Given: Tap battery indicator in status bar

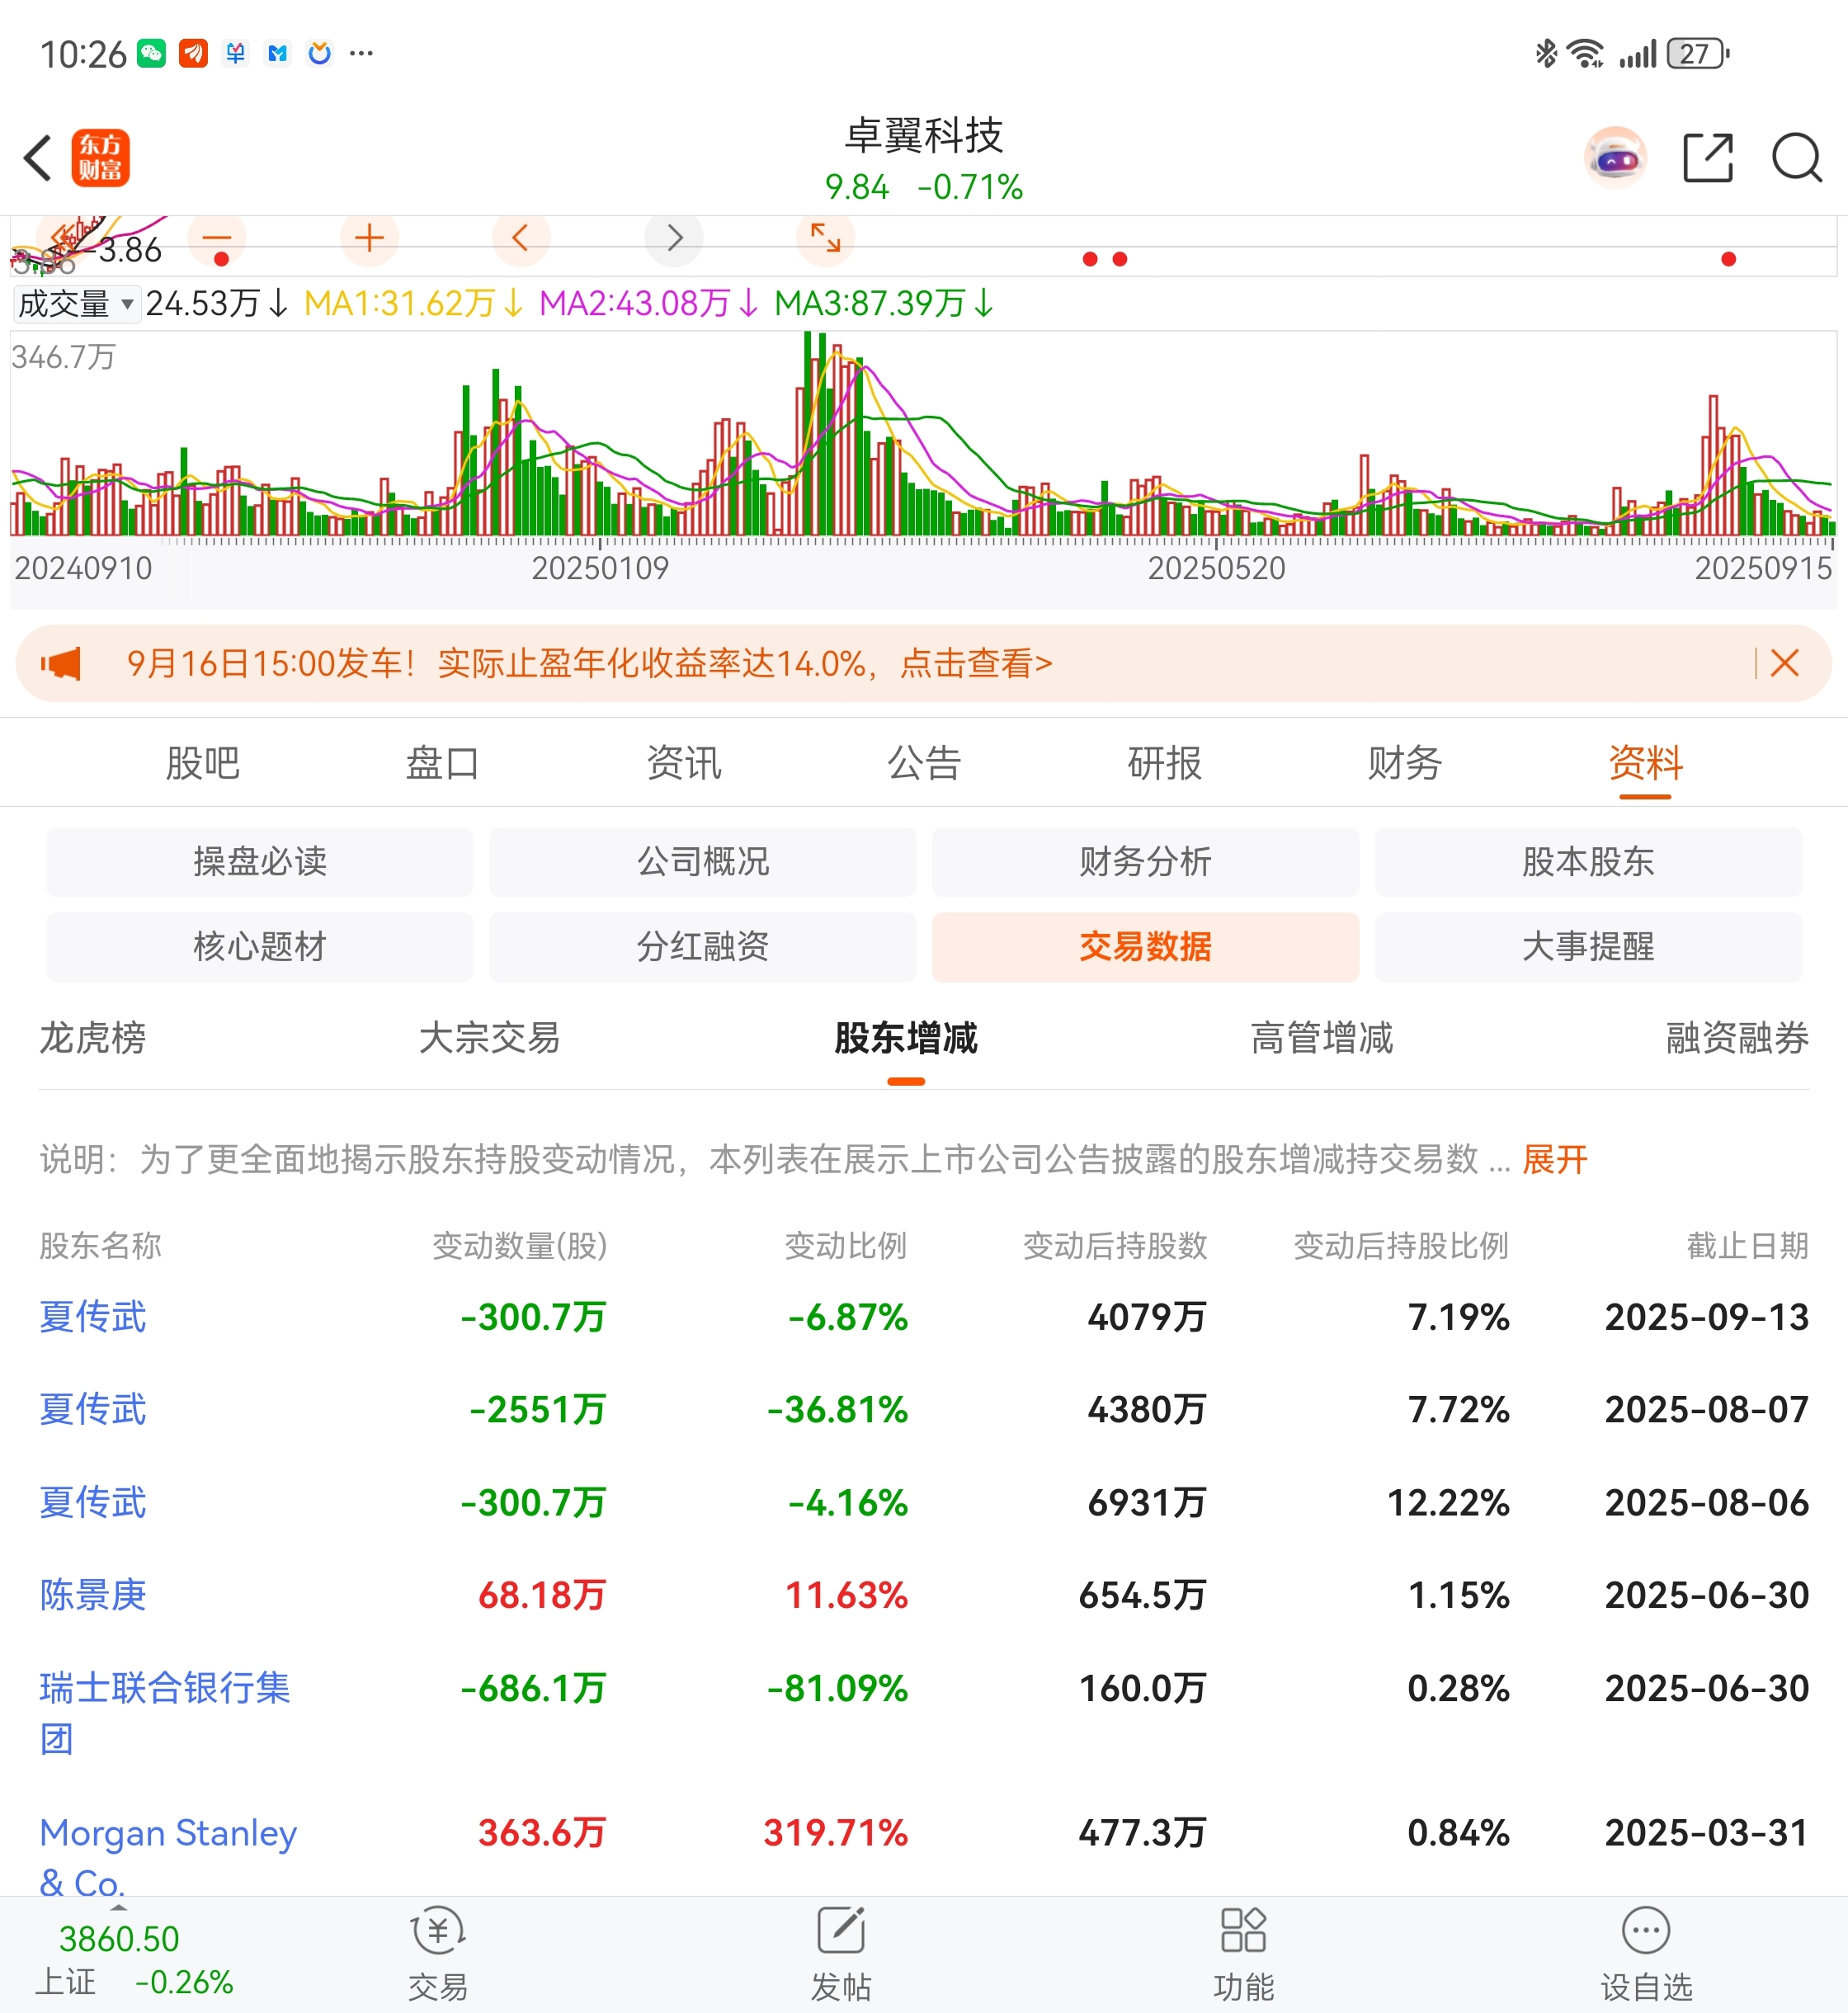Looking at the screenshot, I should (1698, 53).
